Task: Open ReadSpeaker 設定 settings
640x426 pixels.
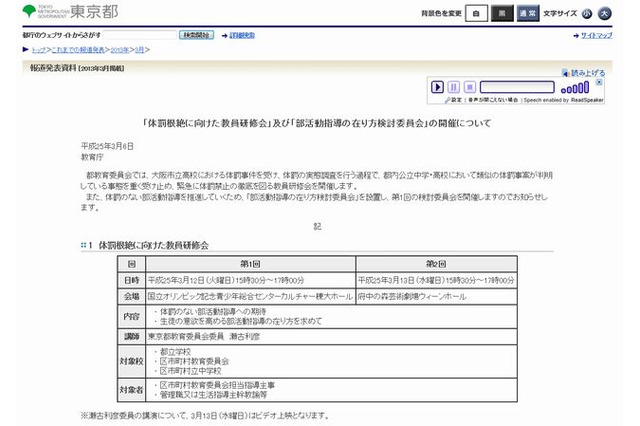Action: [453, 100]
